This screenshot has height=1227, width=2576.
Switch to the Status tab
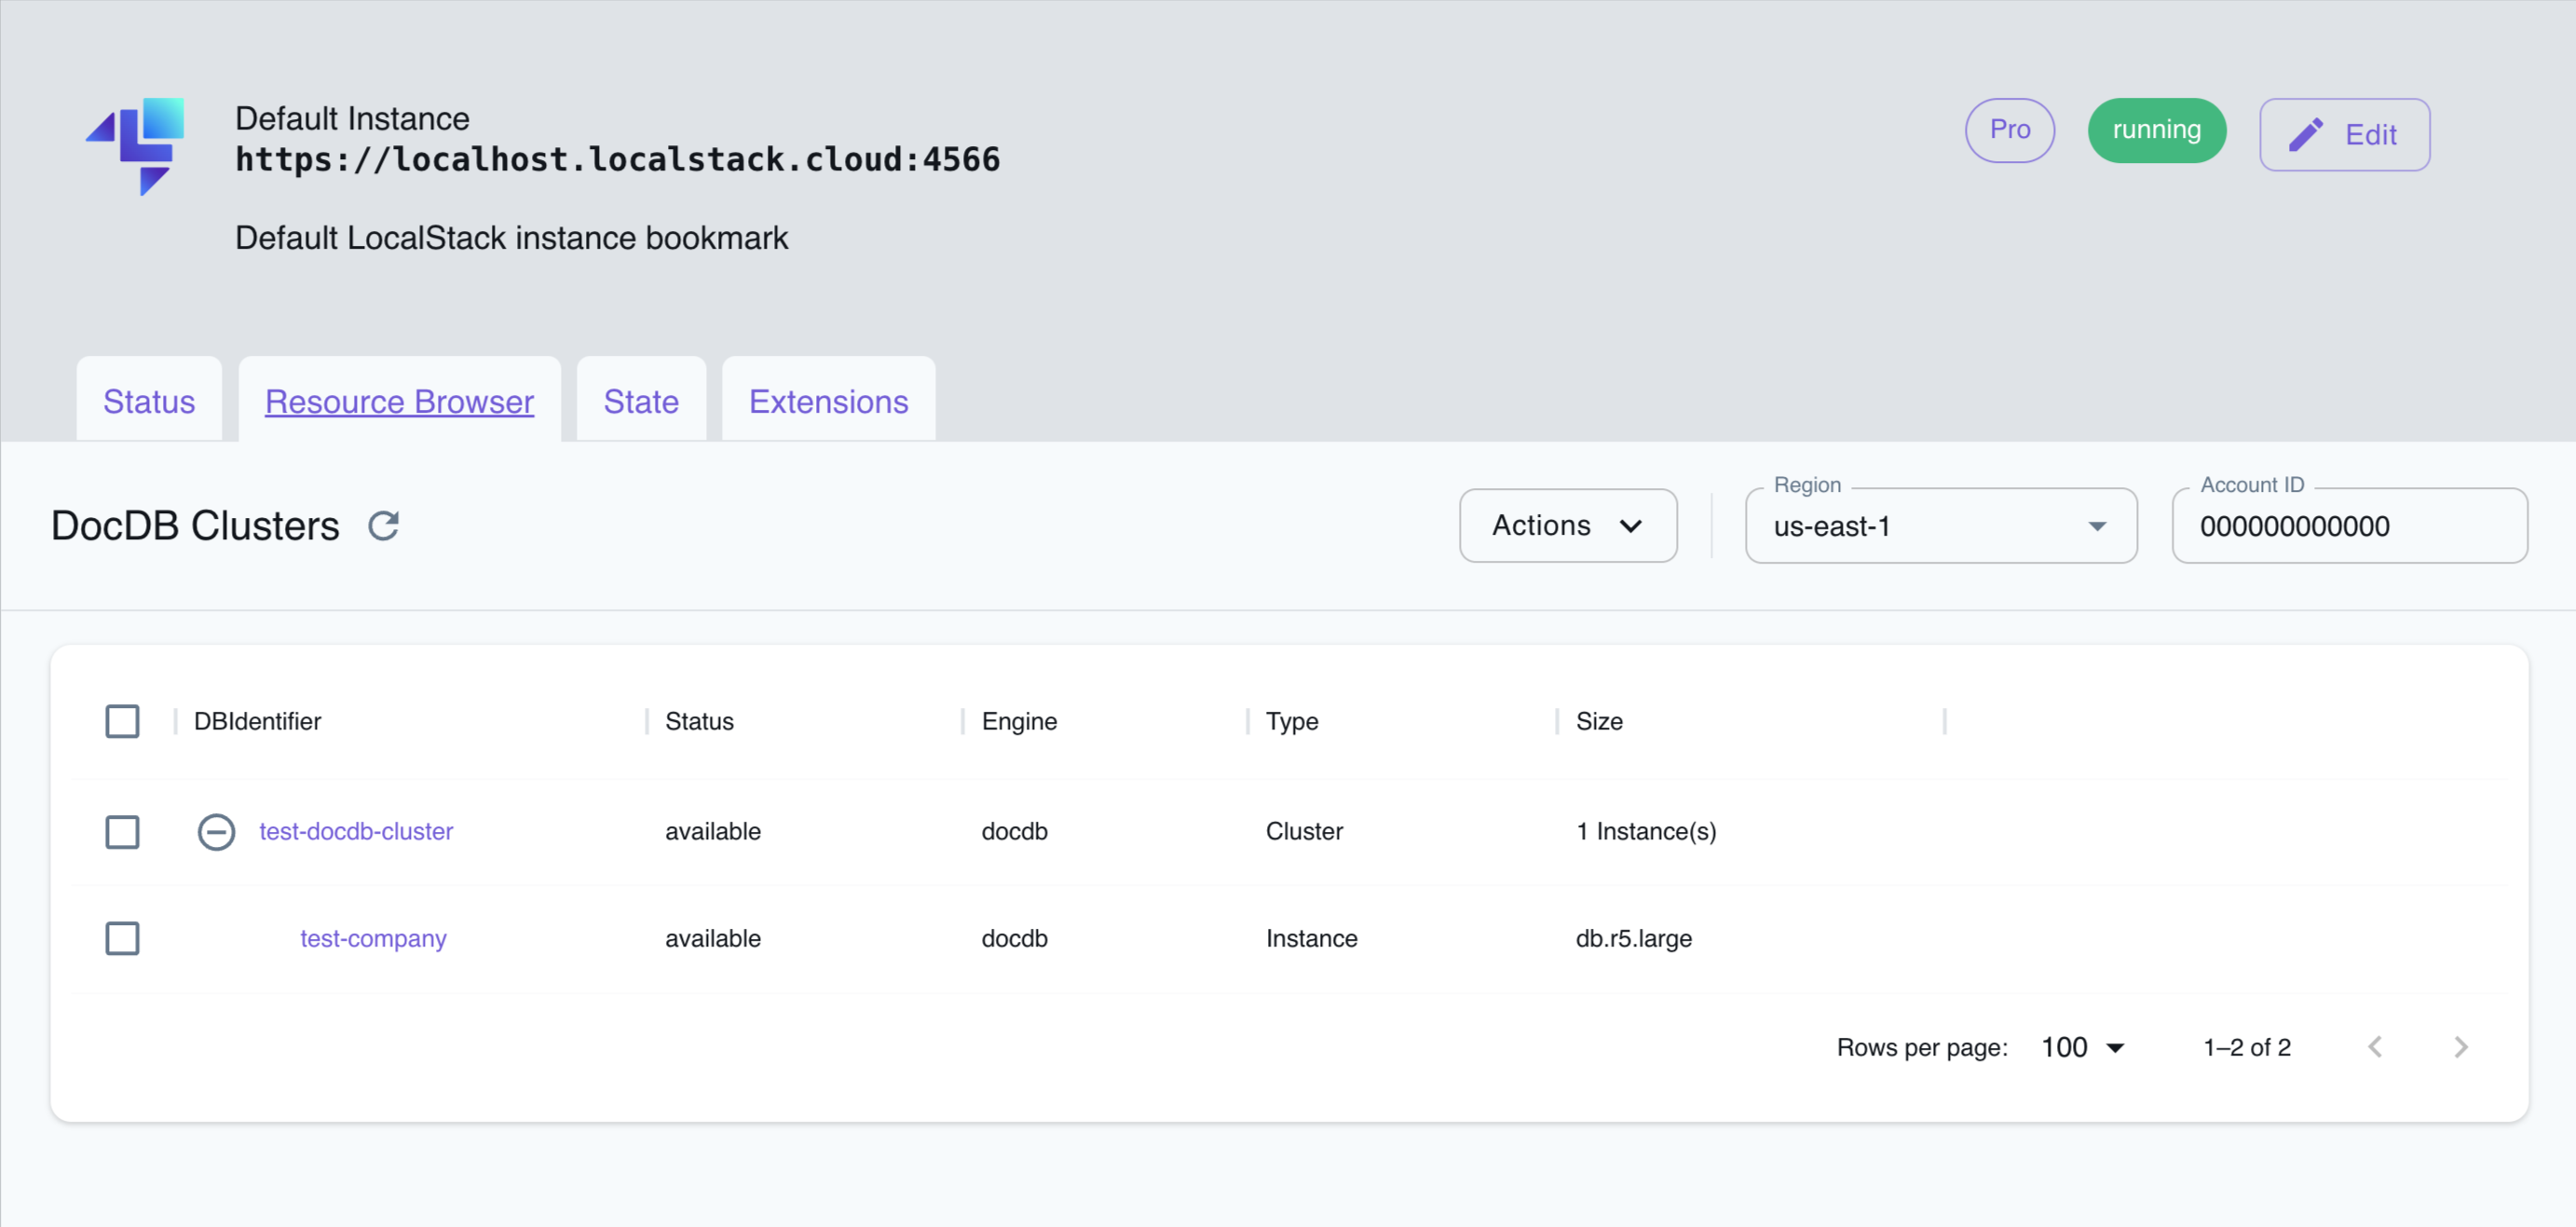pos(149,399)
